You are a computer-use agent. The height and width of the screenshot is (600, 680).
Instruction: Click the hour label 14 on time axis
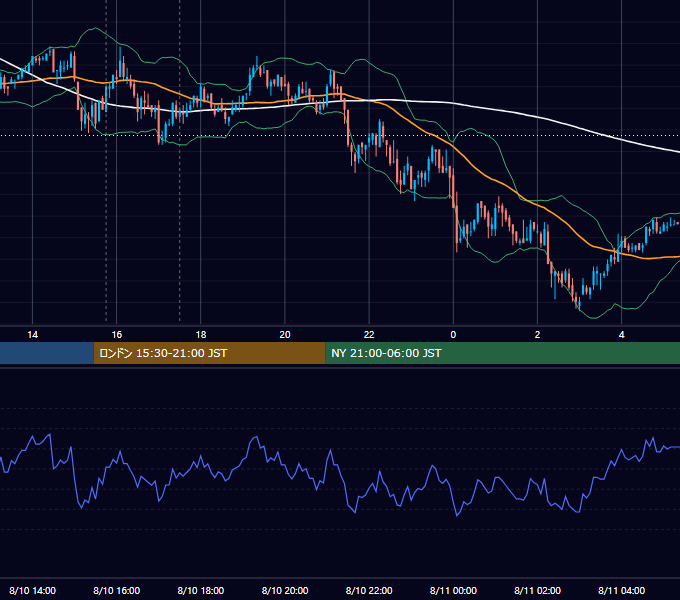33,335
